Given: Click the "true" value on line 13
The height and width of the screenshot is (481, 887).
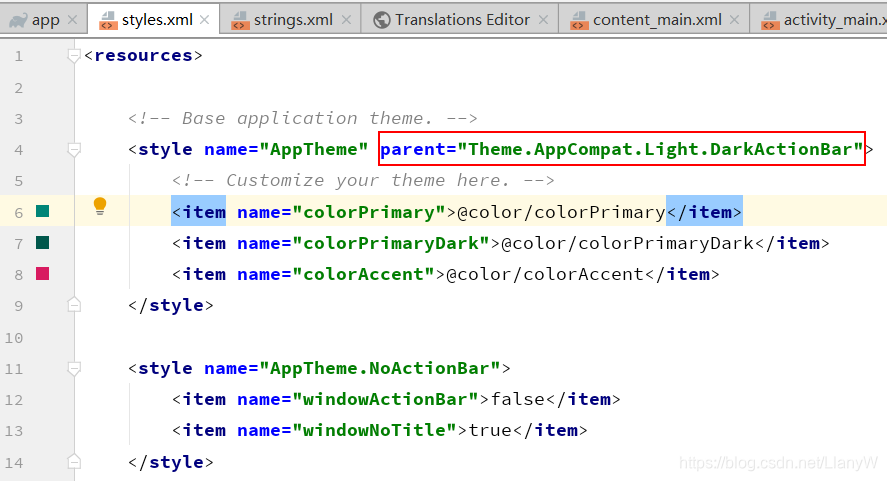Looking at the screenshot, I should pyautogui.click(x=490, y=431).
